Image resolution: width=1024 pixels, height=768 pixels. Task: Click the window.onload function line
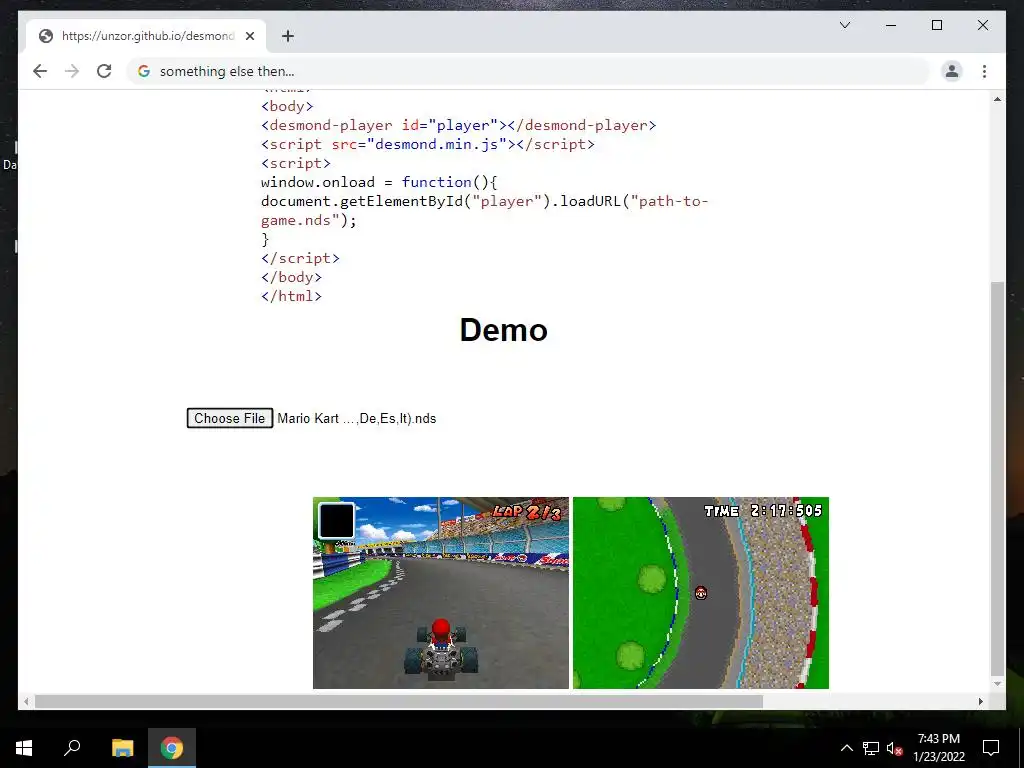(379, 182)
